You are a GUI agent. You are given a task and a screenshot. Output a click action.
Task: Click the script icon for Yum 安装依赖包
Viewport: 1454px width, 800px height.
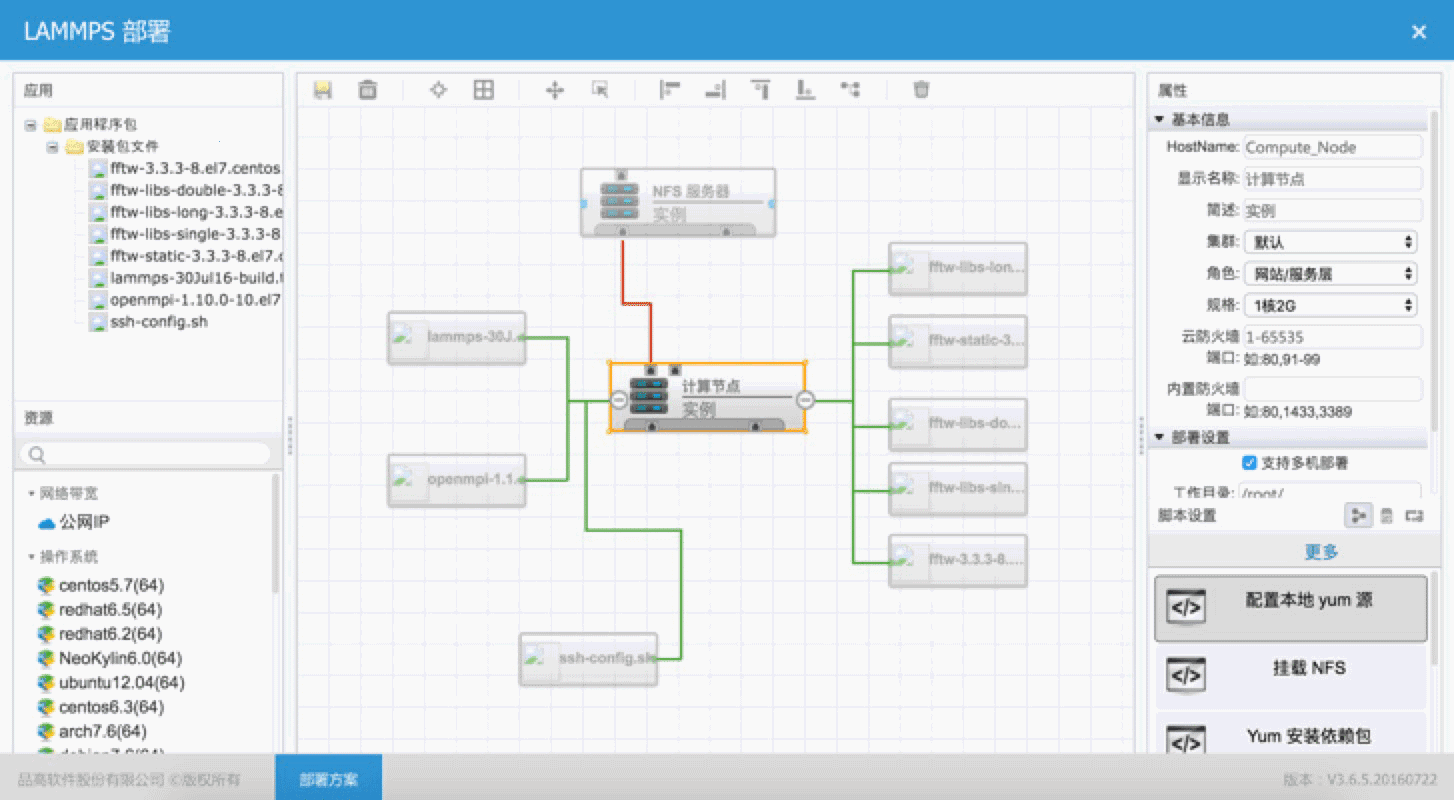pyautogui.click(x=1186, y=741)
